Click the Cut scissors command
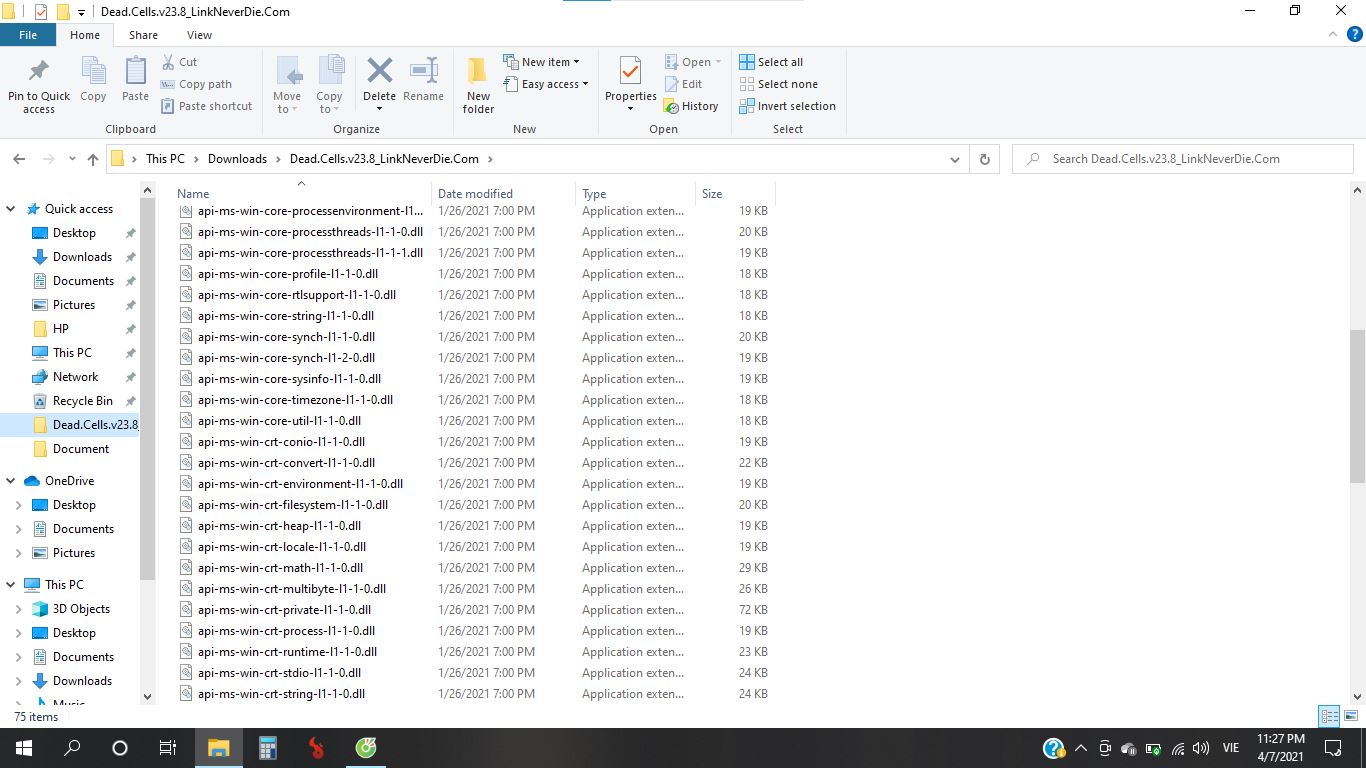This screenshot has width=1366, height=768. click(x=180, y=62)
